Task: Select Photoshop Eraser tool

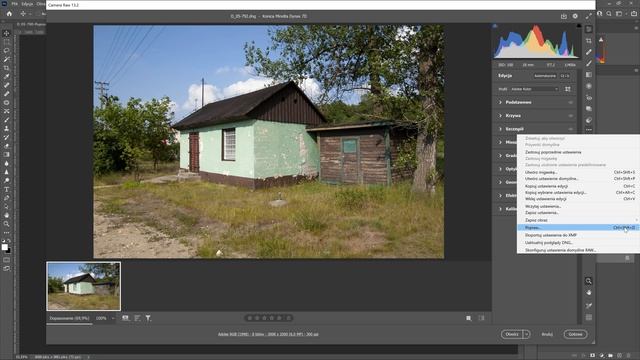Action: tap(7, 146)
